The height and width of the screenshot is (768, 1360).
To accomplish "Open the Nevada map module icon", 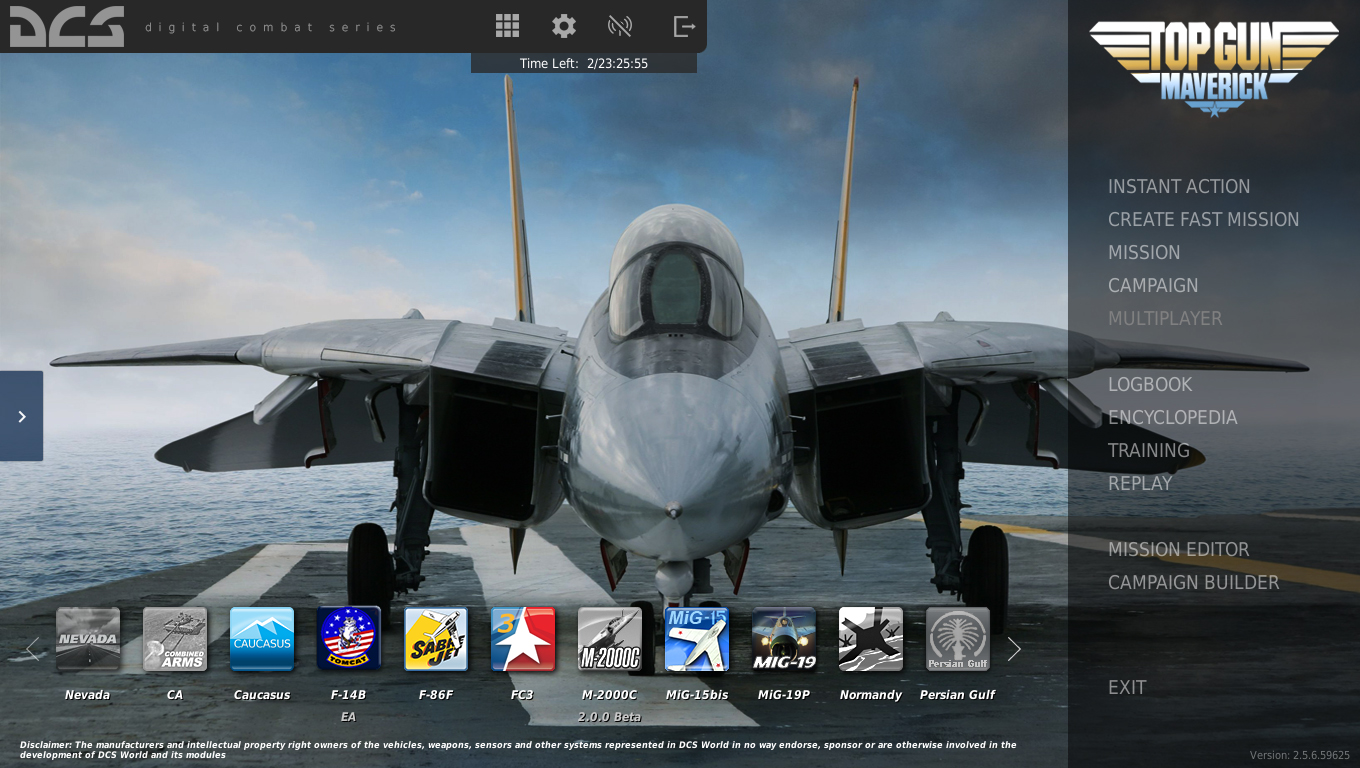I will pyautogui.click(x=88, y=639).
